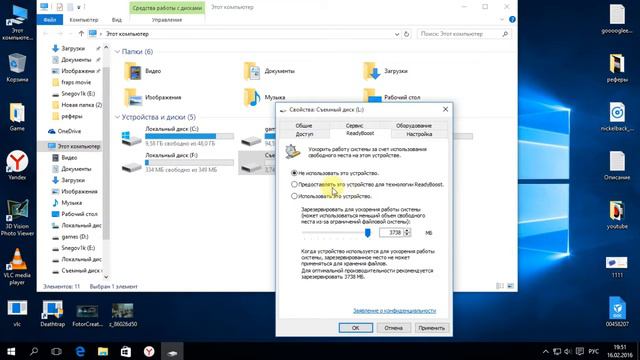Screen dimensions: 640x360
Task: Open the FotorCreat desktop icon
Action: 87,315
